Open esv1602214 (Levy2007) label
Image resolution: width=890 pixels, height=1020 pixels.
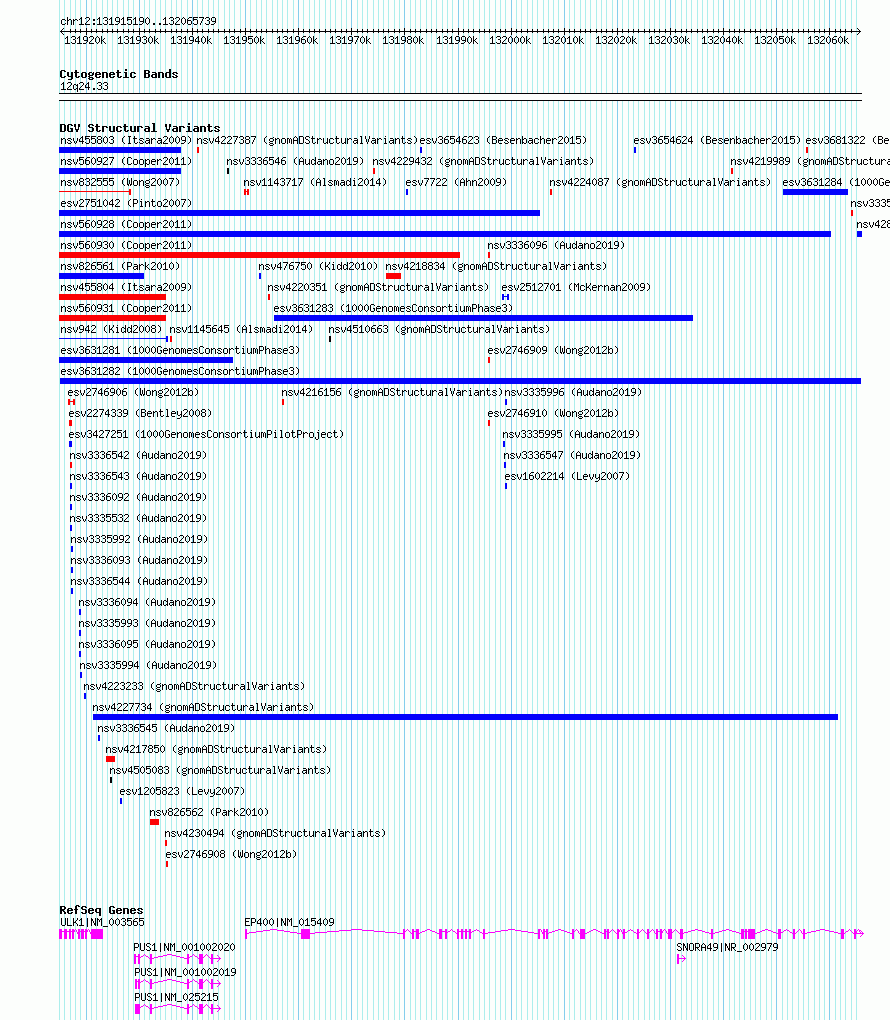[x=567, y=476]
